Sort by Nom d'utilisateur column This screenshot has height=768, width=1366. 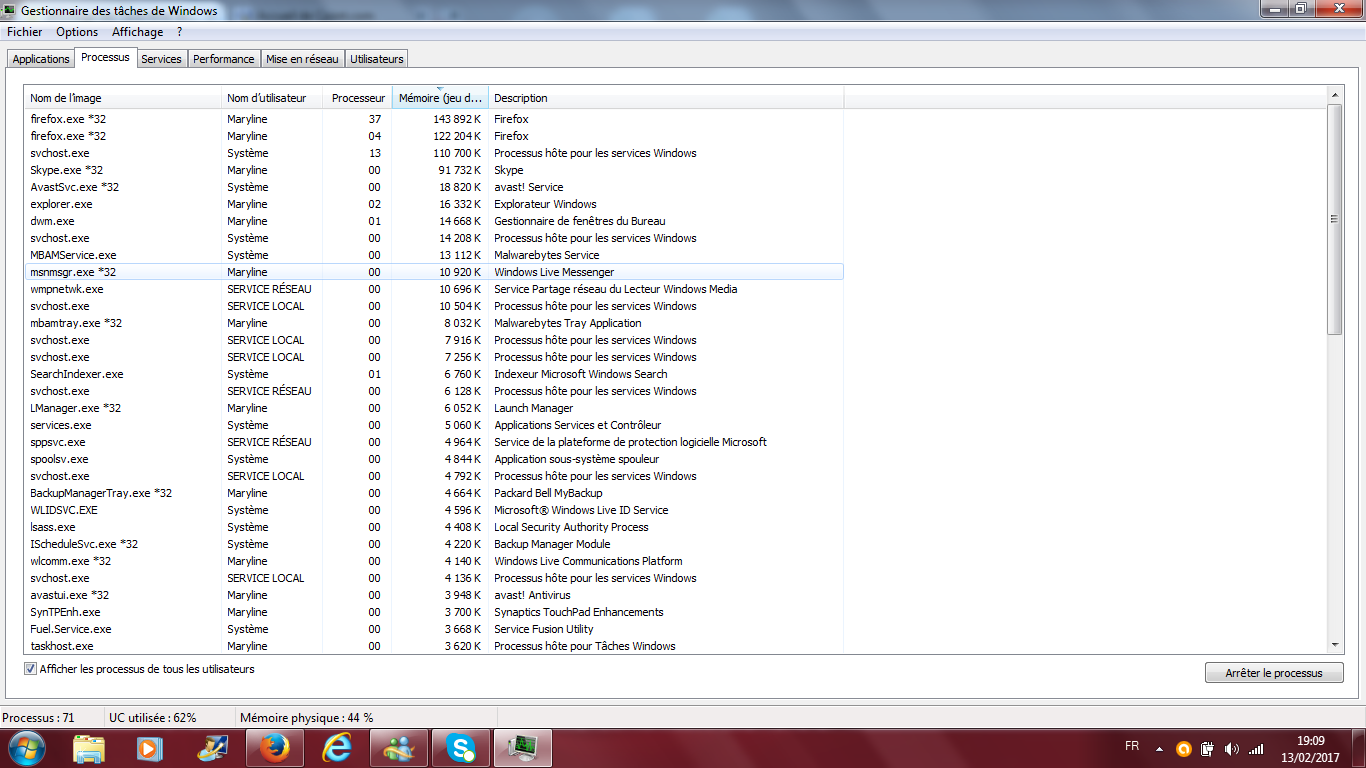pyautogui.click(x=273, y=98)
